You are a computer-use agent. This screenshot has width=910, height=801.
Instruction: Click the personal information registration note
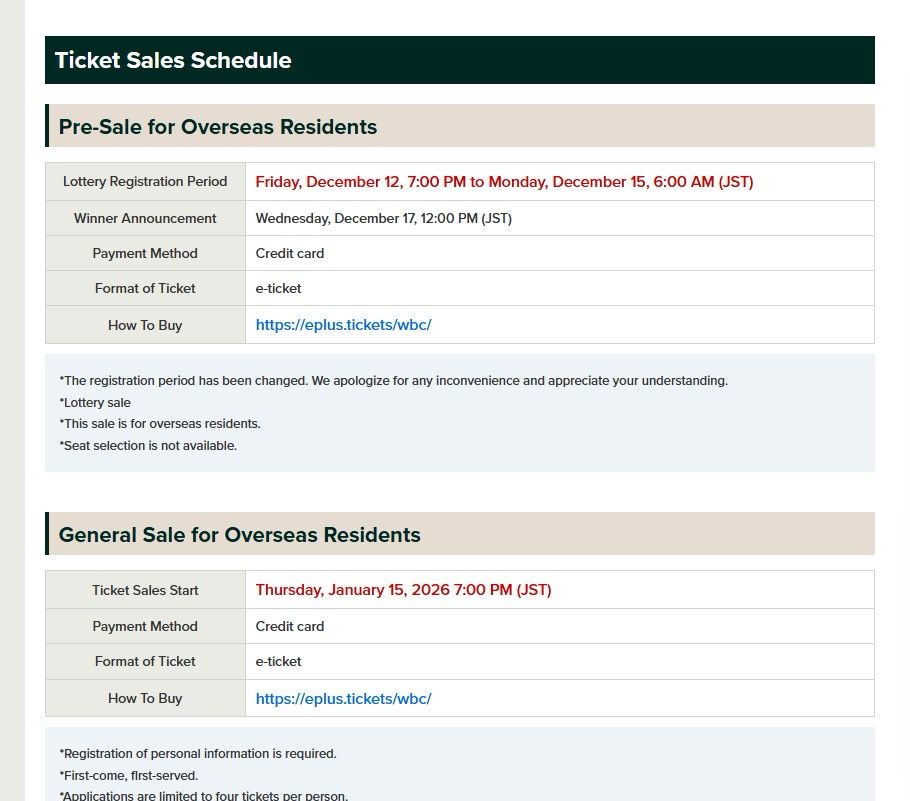point(198,754)
